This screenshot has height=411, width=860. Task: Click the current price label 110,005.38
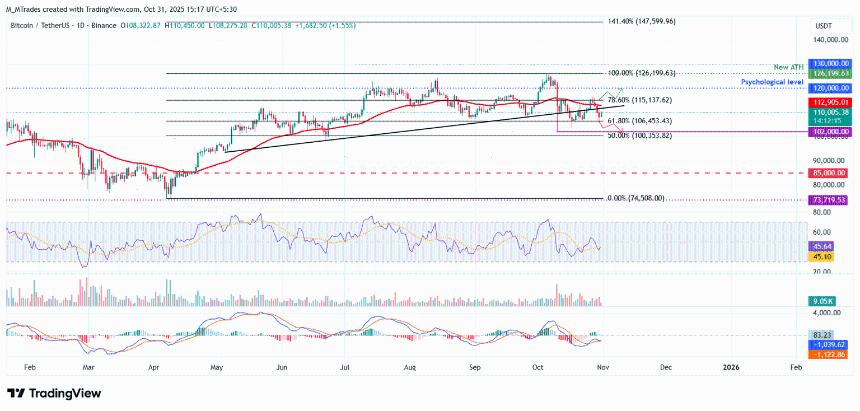click(x=831, y=113)
